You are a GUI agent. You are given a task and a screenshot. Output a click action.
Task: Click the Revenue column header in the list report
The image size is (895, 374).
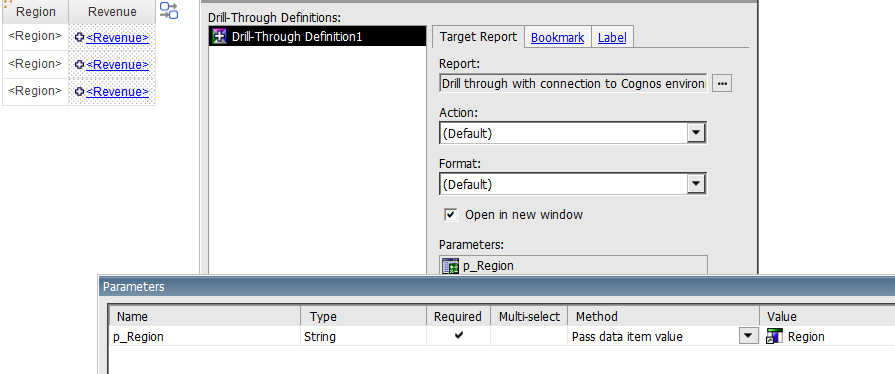[x=112, y=11]
